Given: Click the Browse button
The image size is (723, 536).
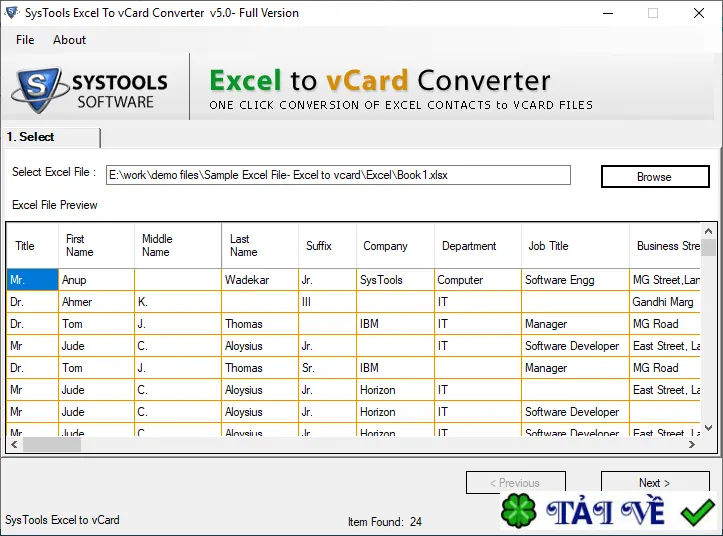Looking at the screenshot, I should pos(655,177).
